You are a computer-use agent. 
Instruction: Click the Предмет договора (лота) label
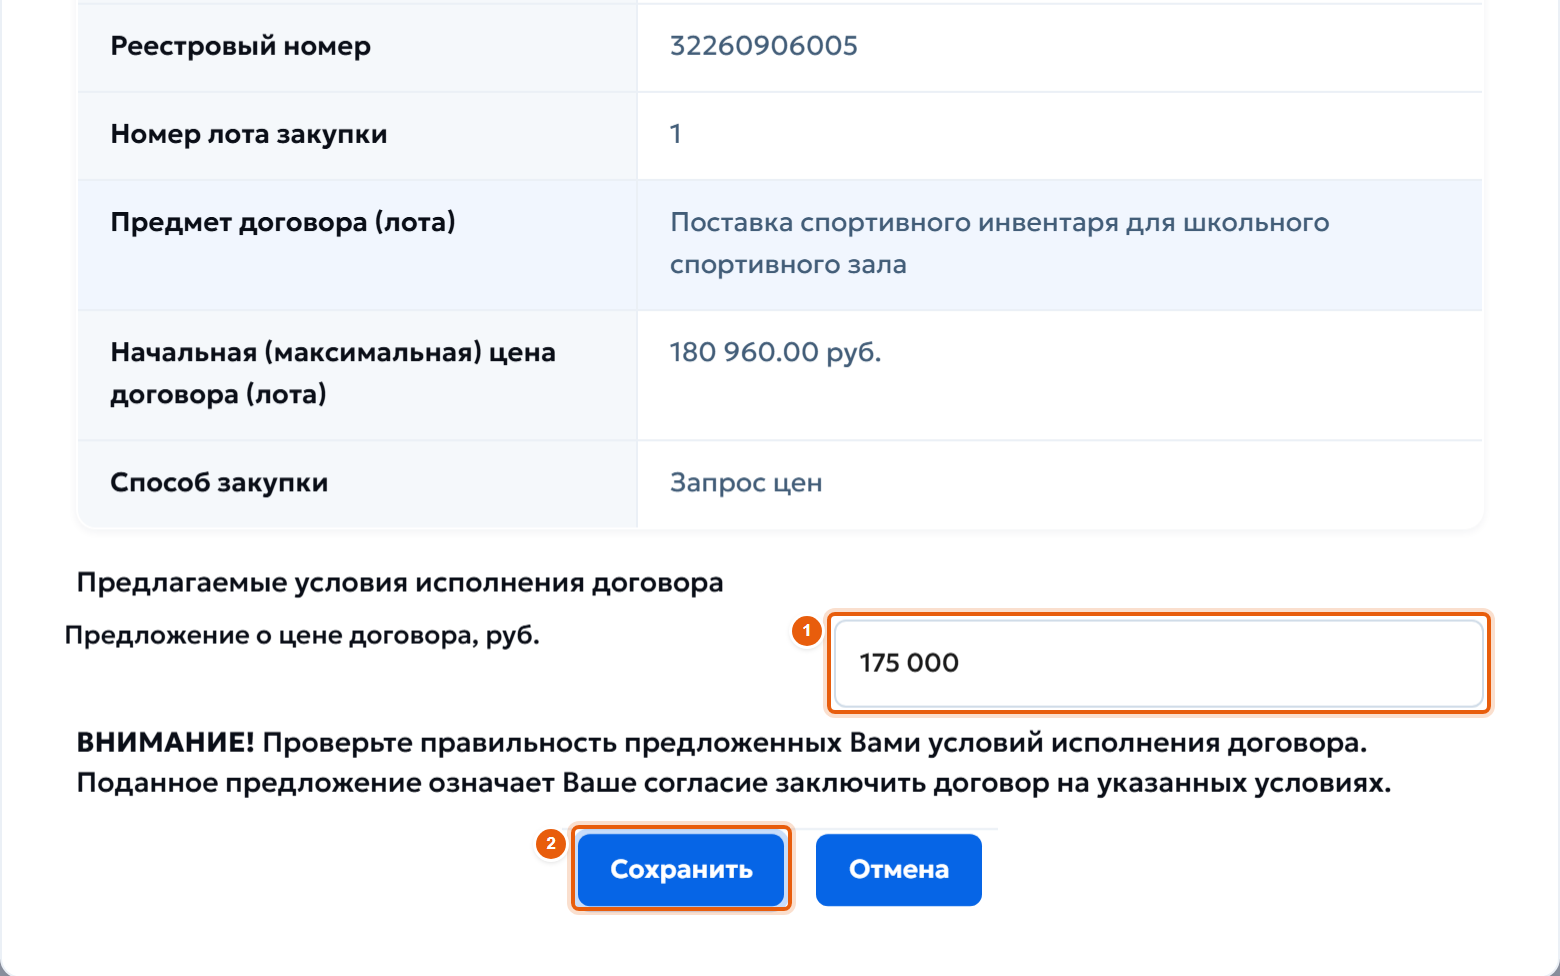coord(283,222)
